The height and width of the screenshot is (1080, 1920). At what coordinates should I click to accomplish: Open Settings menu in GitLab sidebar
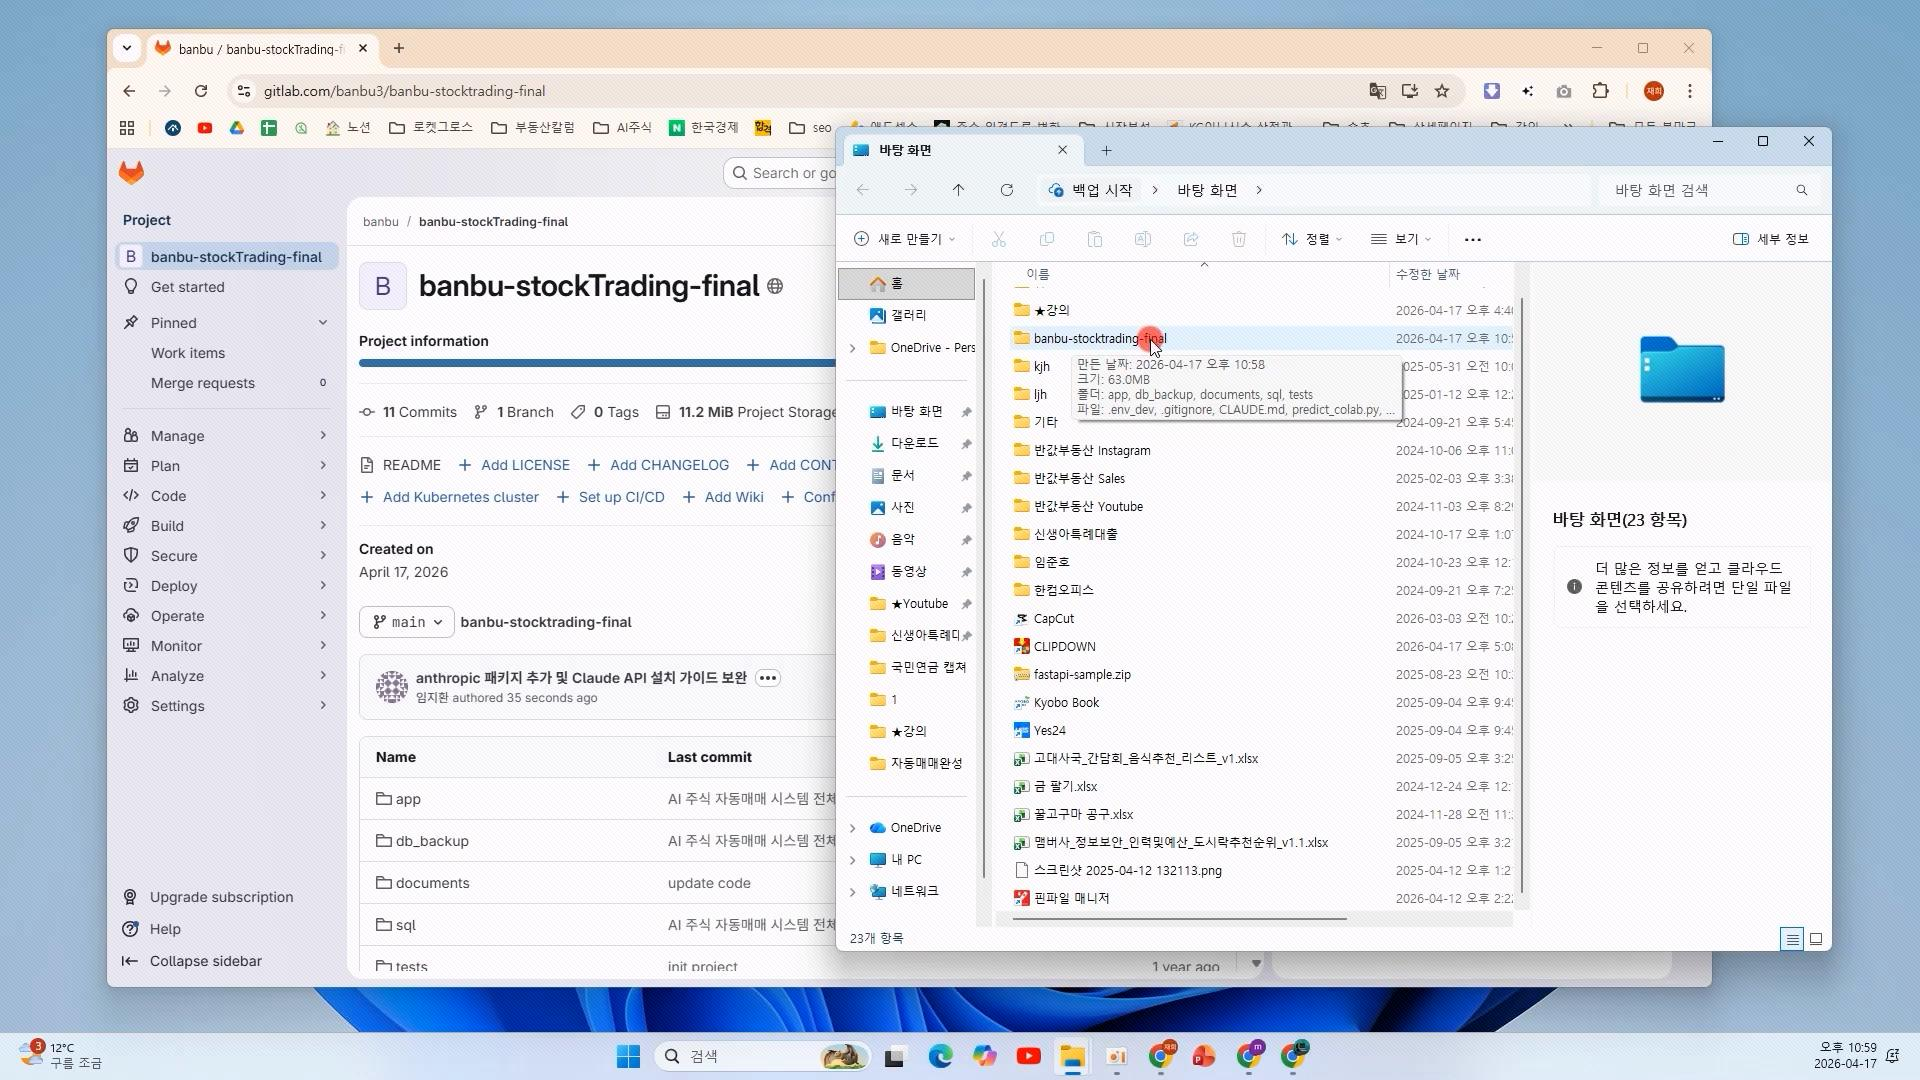coord(226,706)
